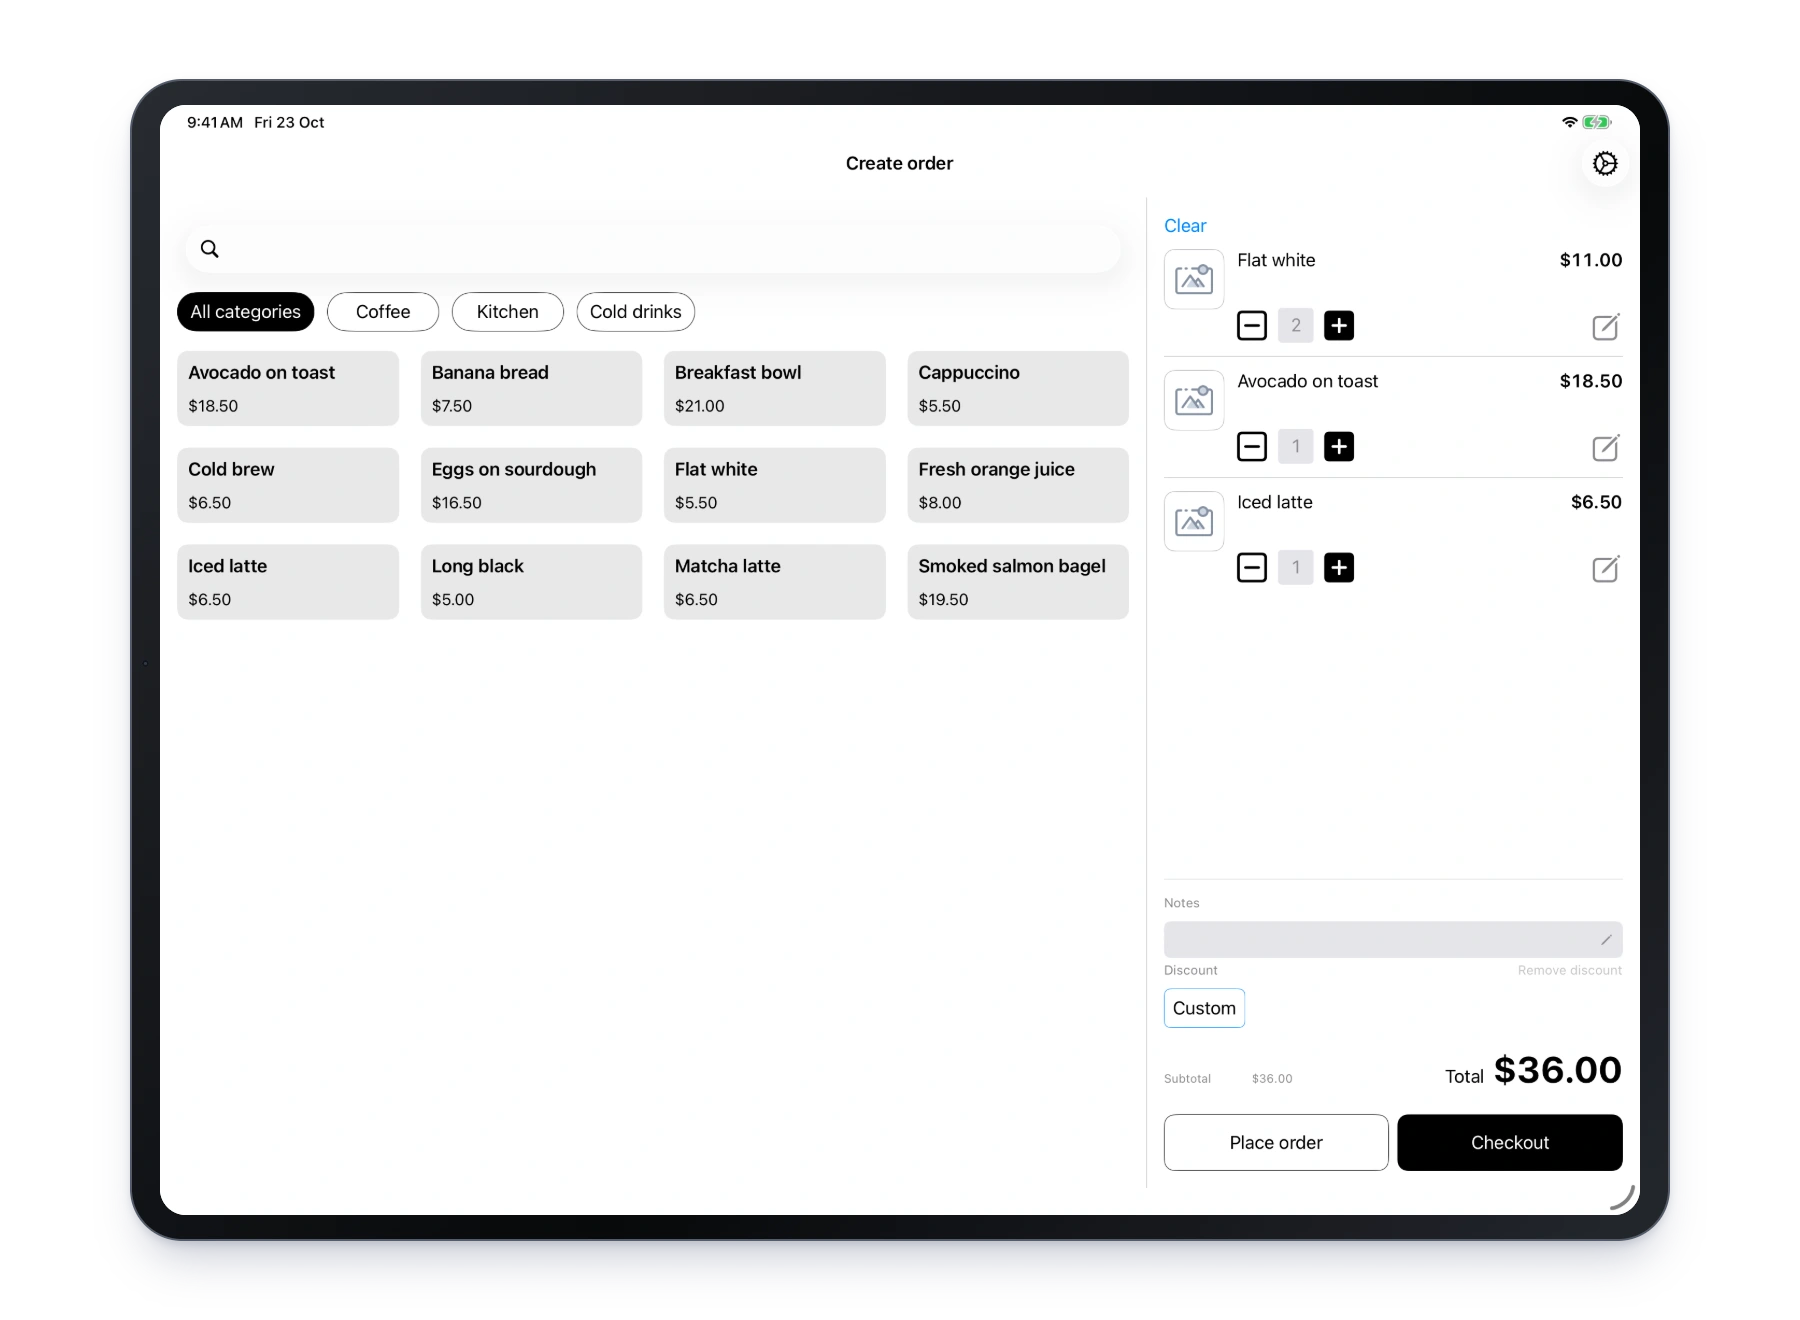Filter menu by Cold drinks category

(635, 312)
